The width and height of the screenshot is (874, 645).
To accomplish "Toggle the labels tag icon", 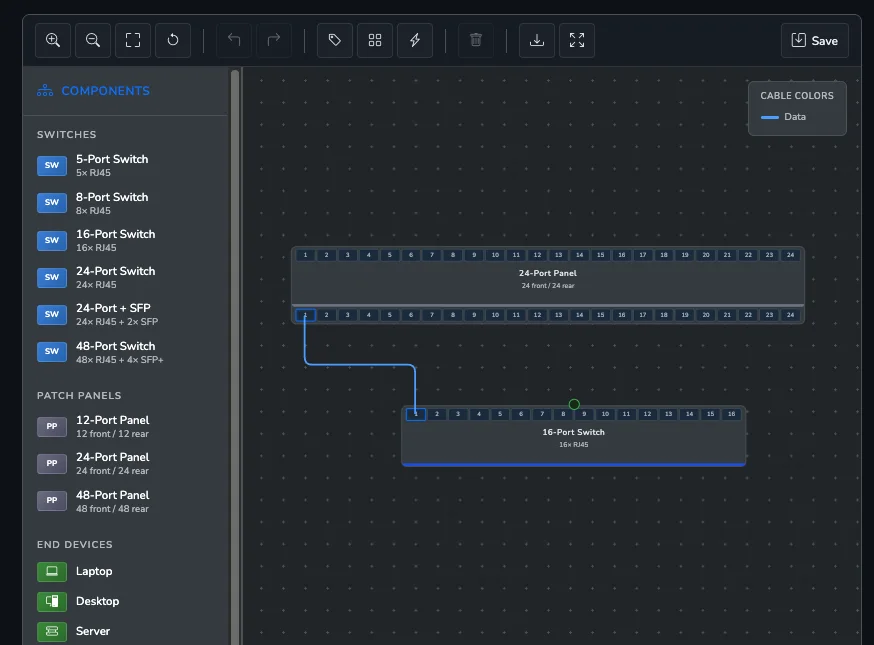I will (334, 40).
